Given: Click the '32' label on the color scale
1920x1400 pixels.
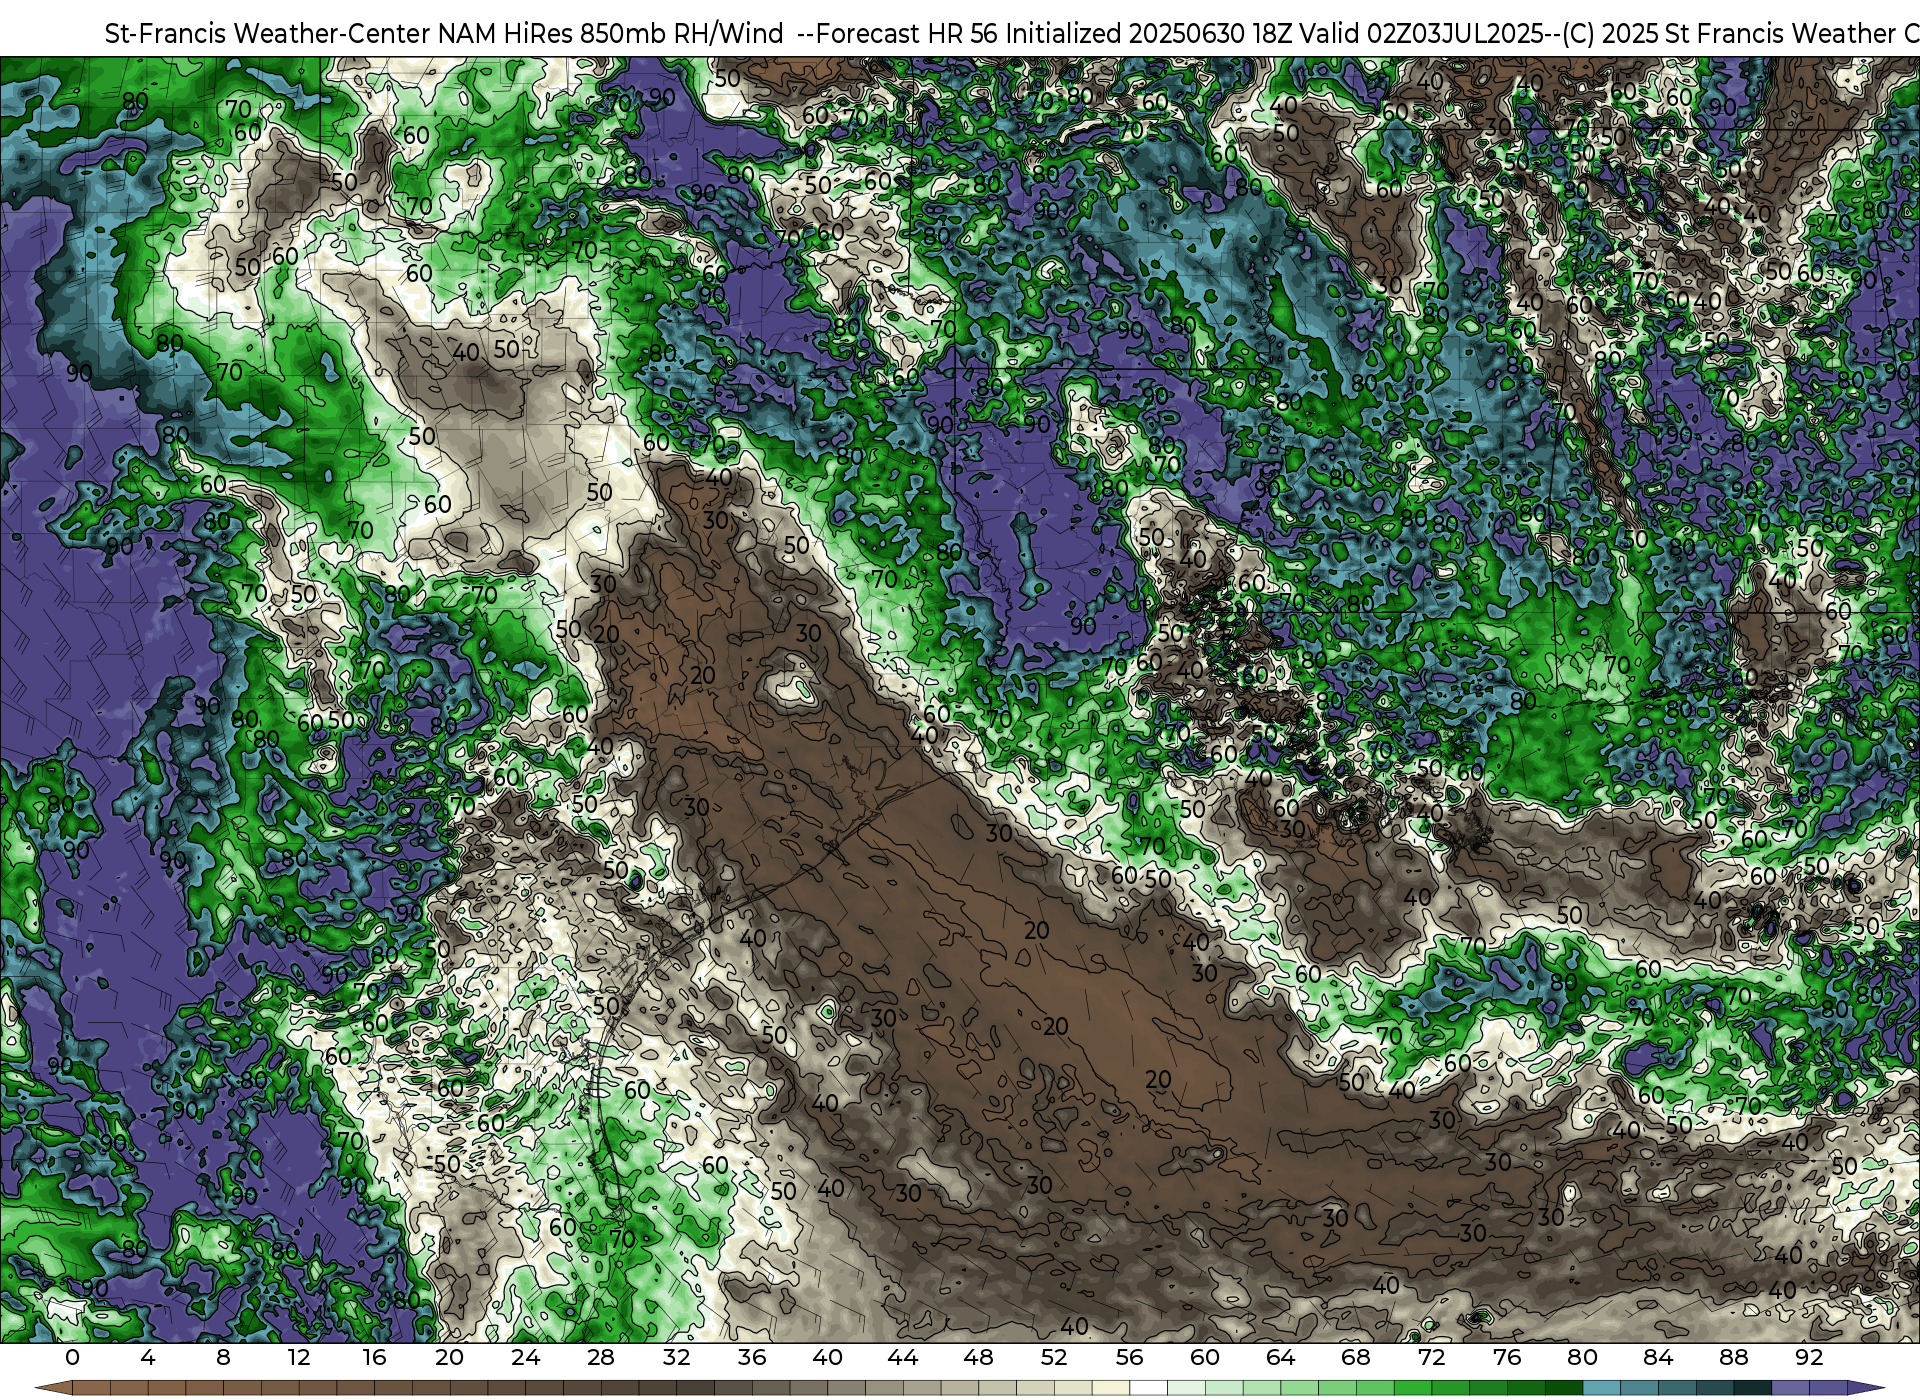Looking at the screenshot, I should coord(676,1358).
